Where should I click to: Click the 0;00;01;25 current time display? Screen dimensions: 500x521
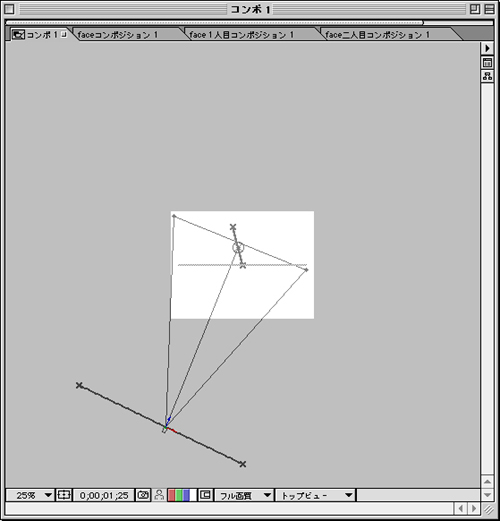[x=104, y=495]
